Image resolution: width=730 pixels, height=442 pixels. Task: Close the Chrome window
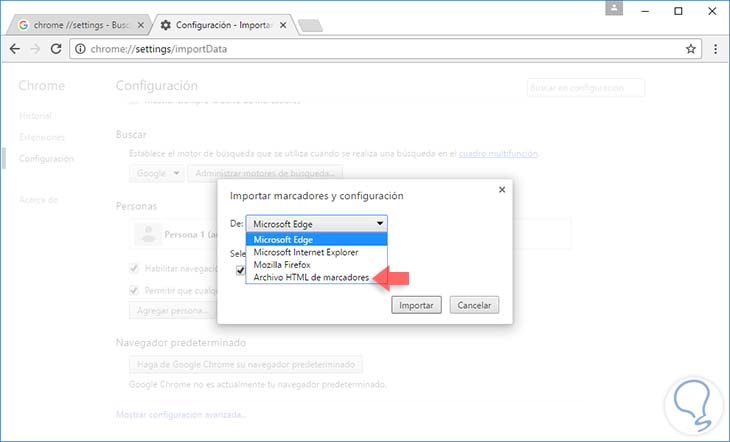(x=712, y=11)
